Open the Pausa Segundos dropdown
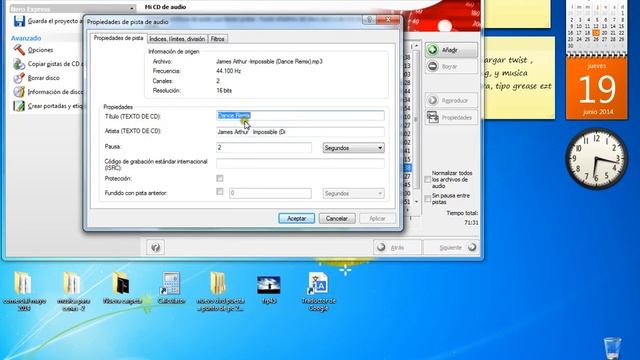This screenshot has height=360, width=640. click(353, 148)
